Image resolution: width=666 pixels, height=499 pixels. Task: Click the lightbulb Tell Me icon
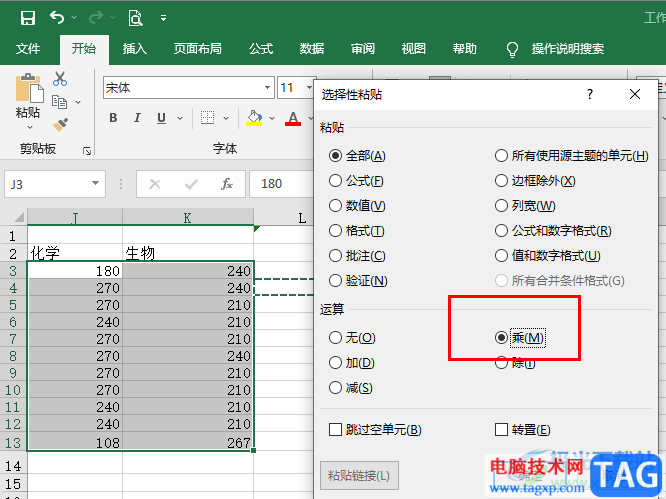(x=513, y=49)
